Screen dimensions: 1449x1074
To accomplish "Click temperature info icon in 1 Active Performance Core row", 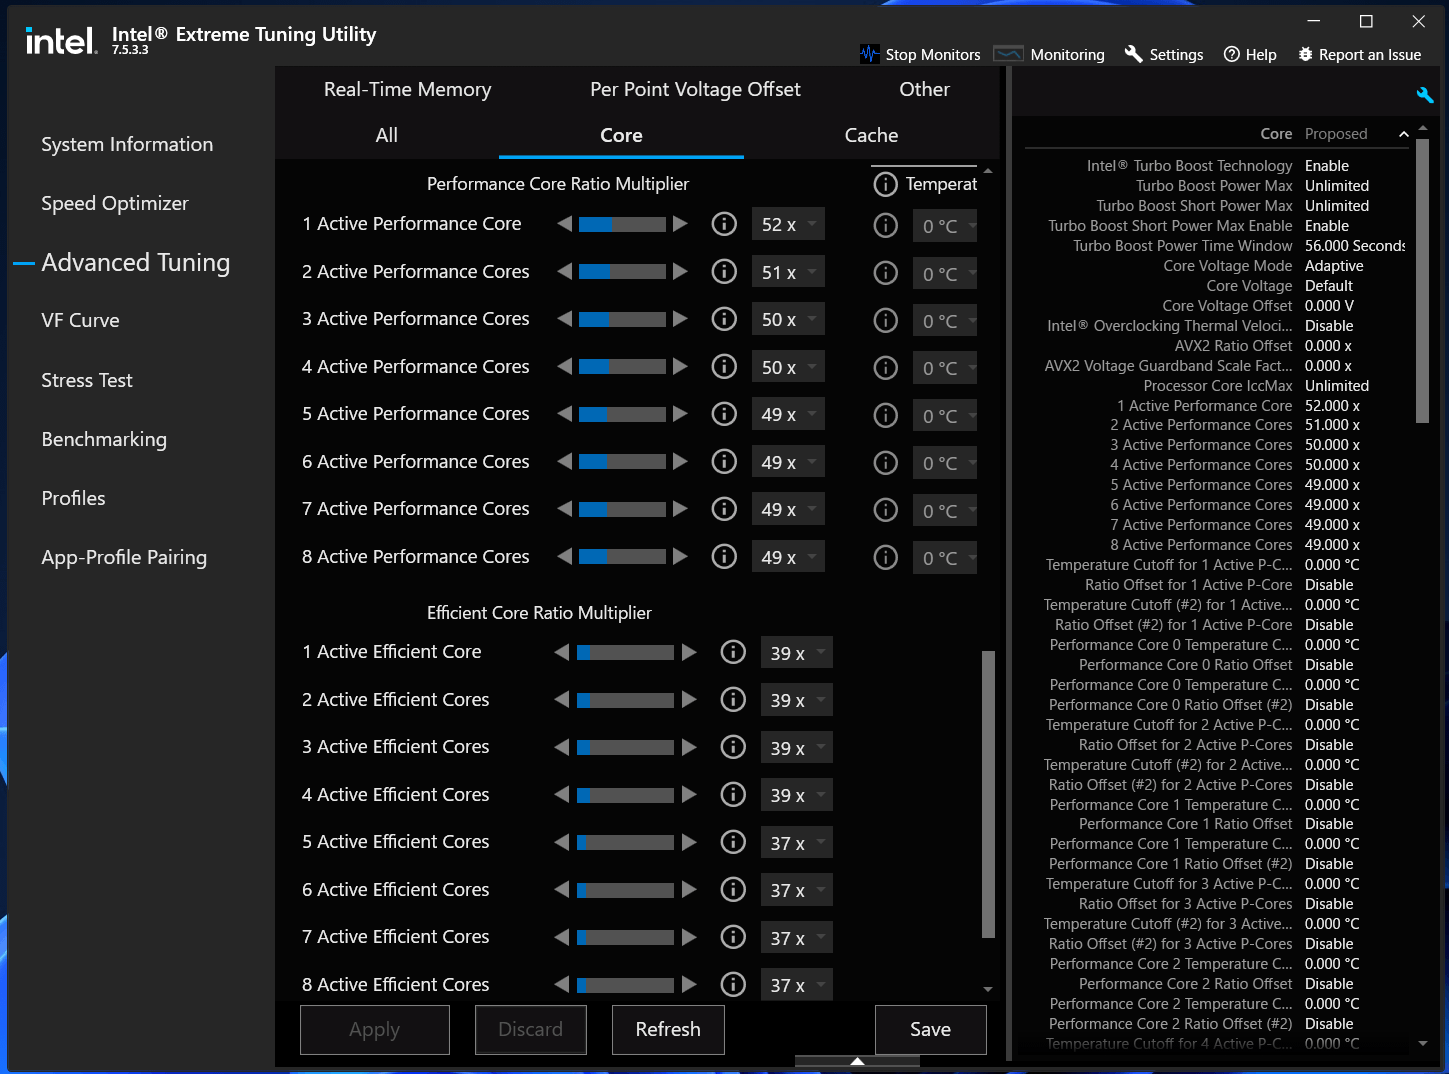I will (x=886, y=226).
